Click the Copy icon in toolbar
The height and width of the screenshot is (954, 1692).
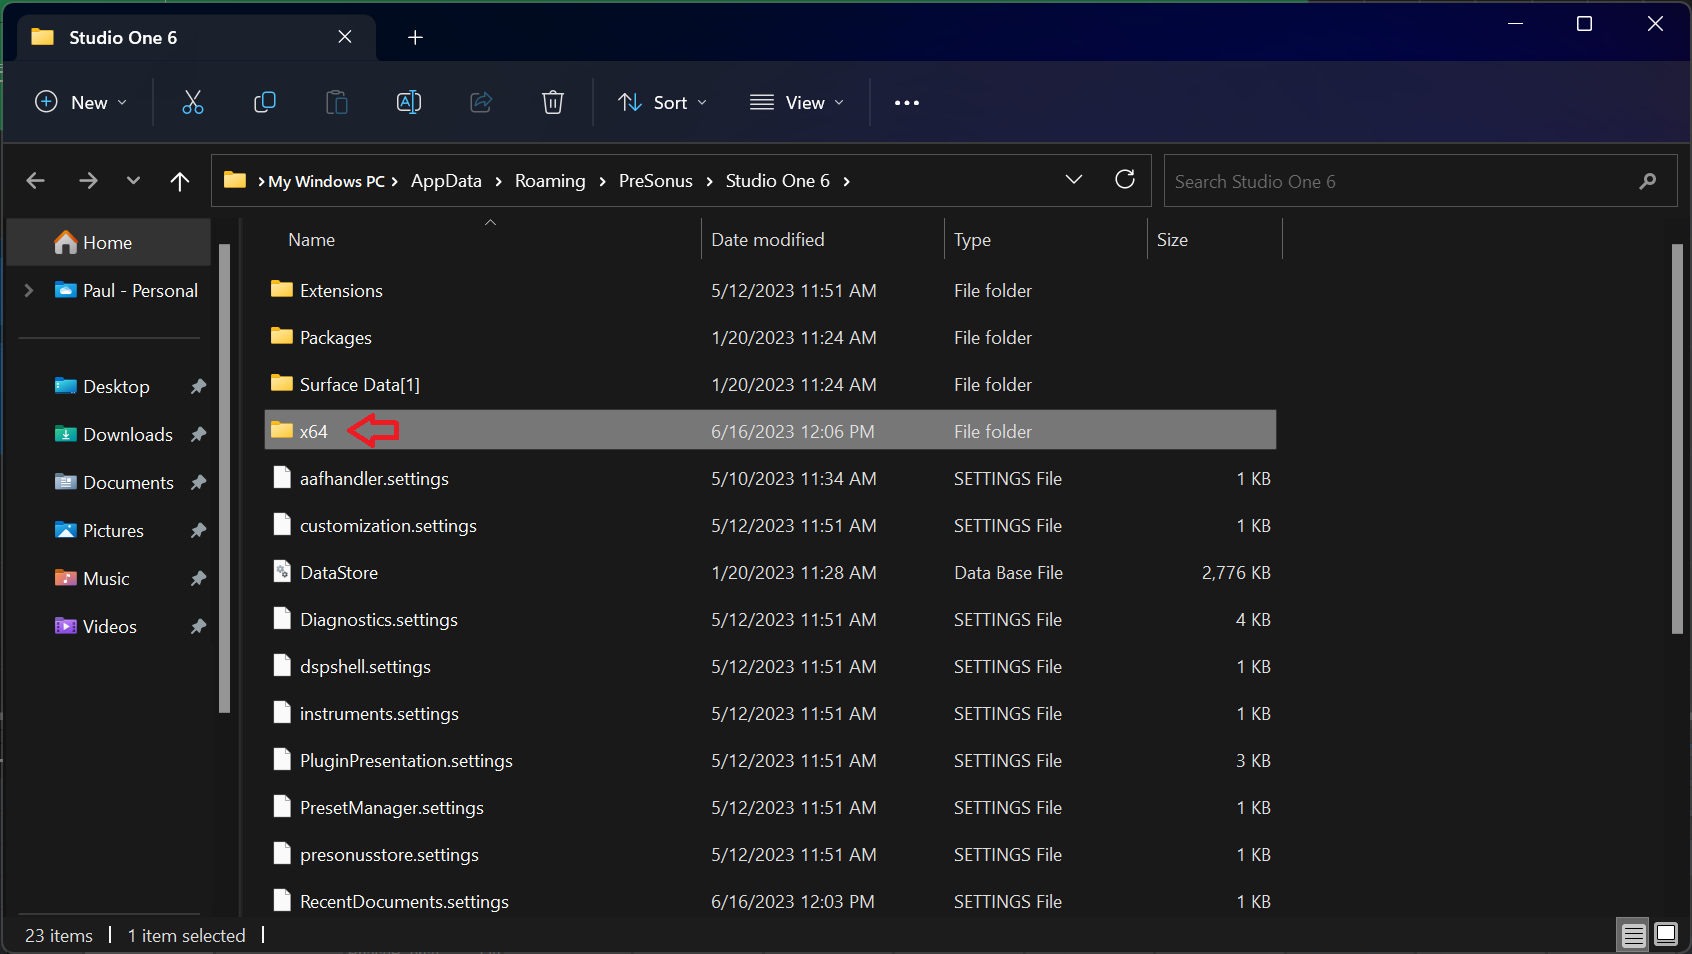point(265,102)
